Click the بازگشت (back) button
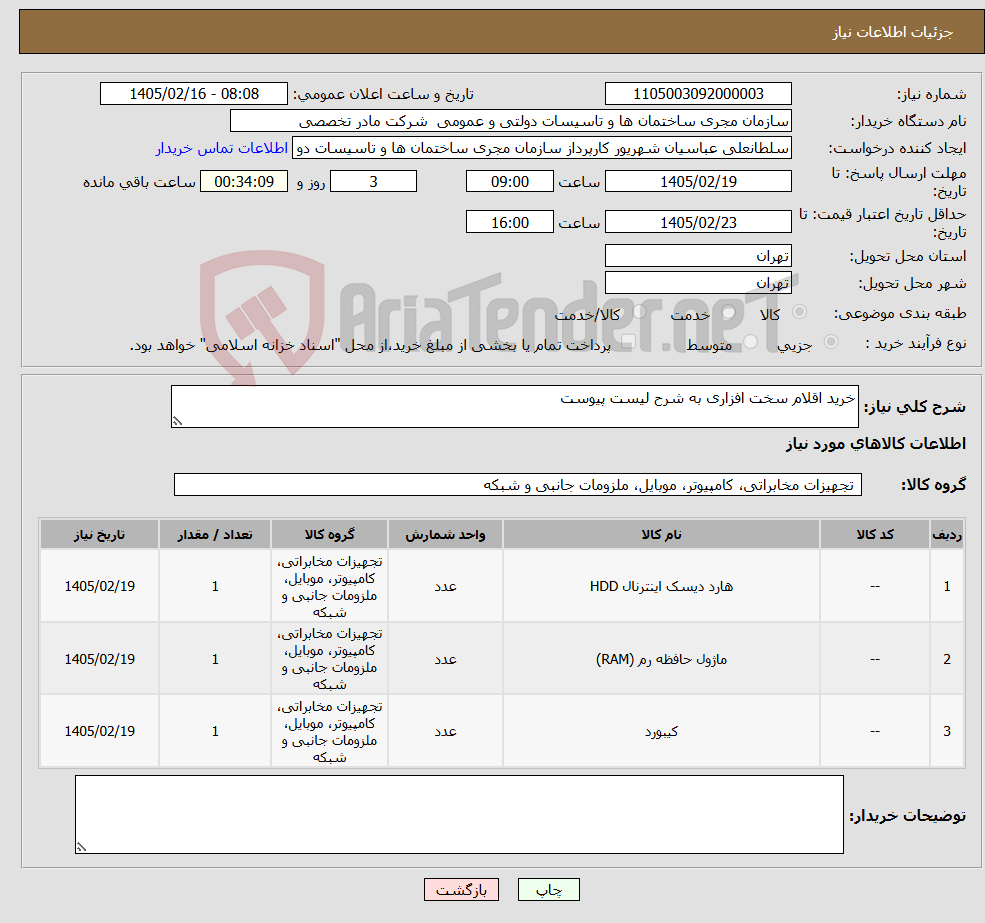Image resolution: width=985 pixels, height=923 pixels. click(x=461, y=890)
